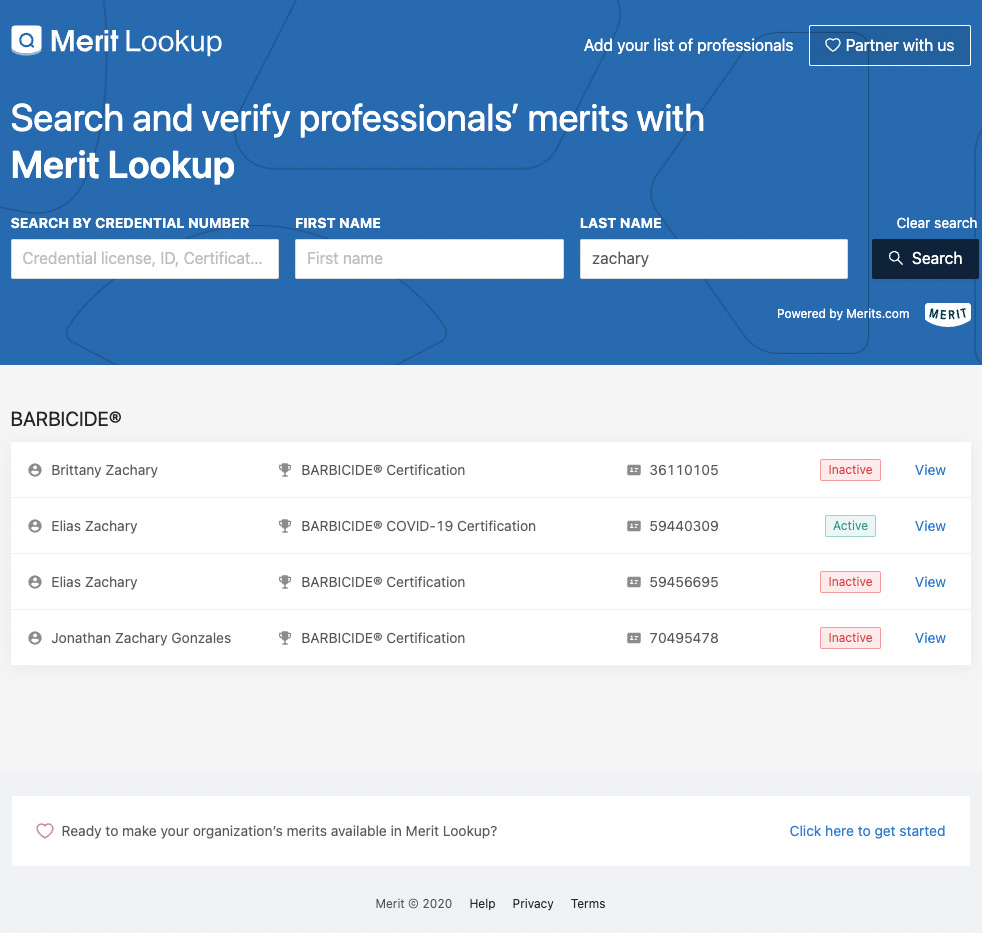Open Add your list of professionals
Image resolution: width=982 pixels, height=933 pixels.
tap(688, 45)
